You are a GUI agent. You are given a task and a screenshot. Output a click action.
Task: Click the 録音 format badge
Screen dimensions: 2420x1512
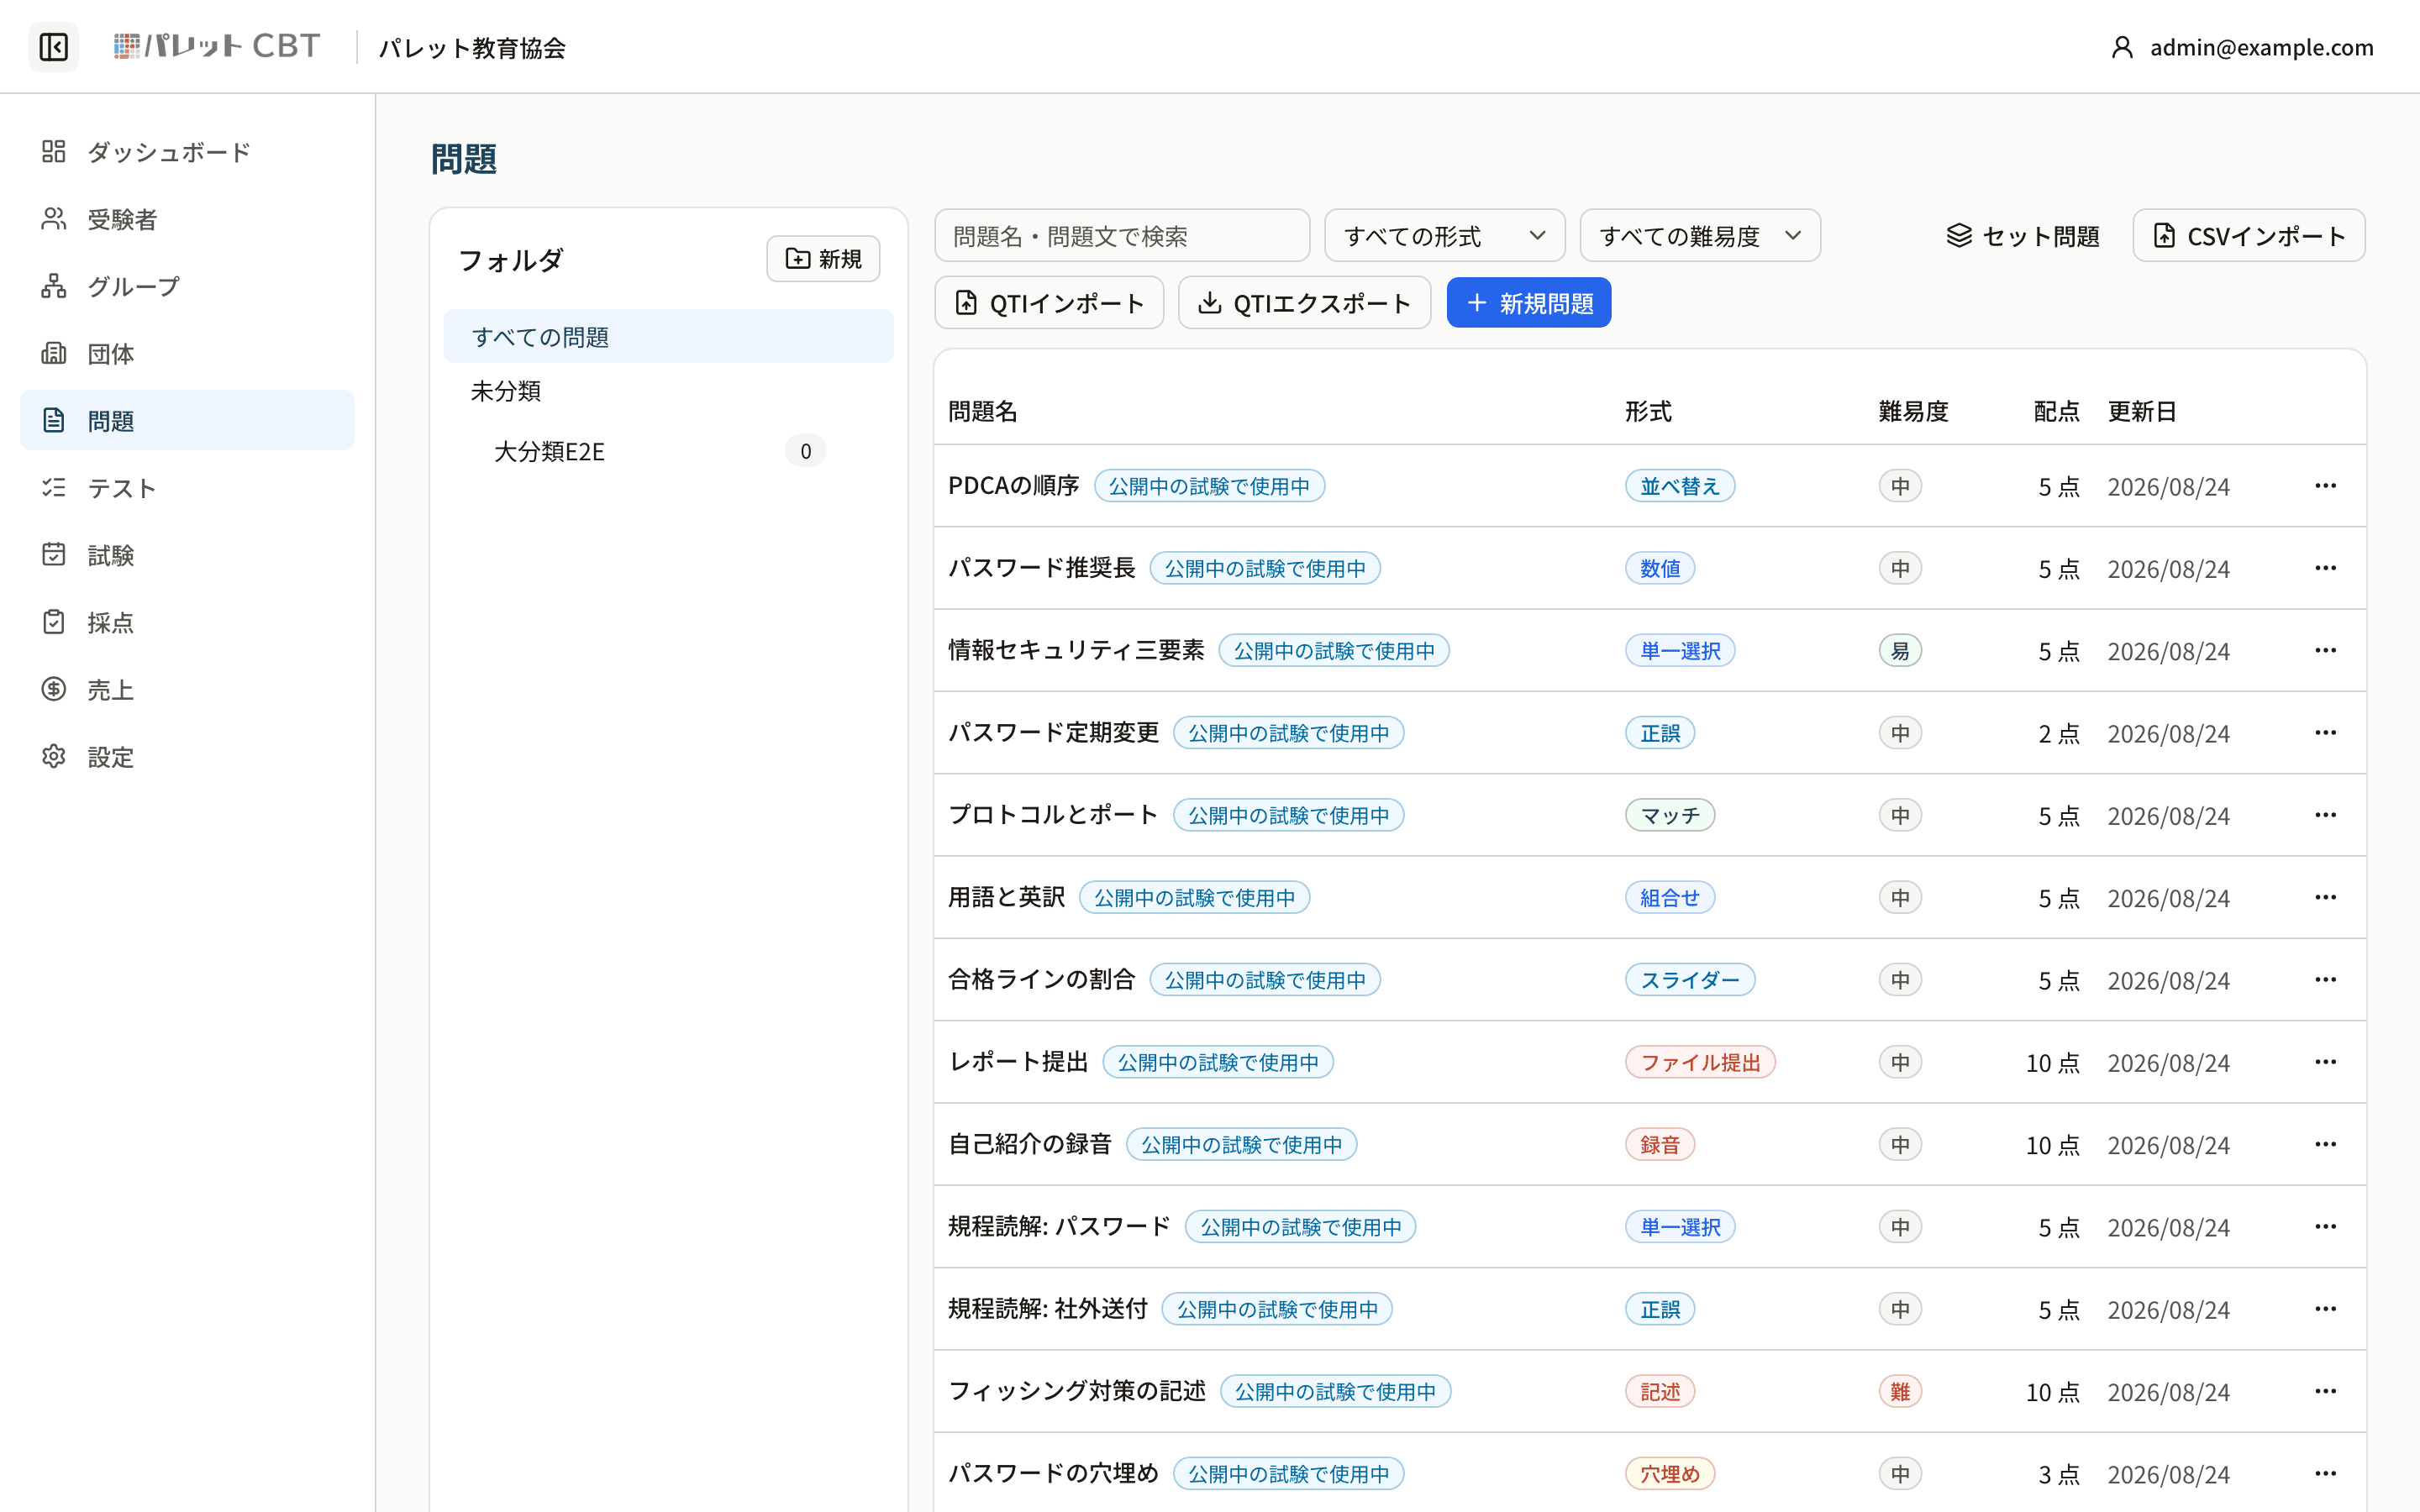1659,1144
